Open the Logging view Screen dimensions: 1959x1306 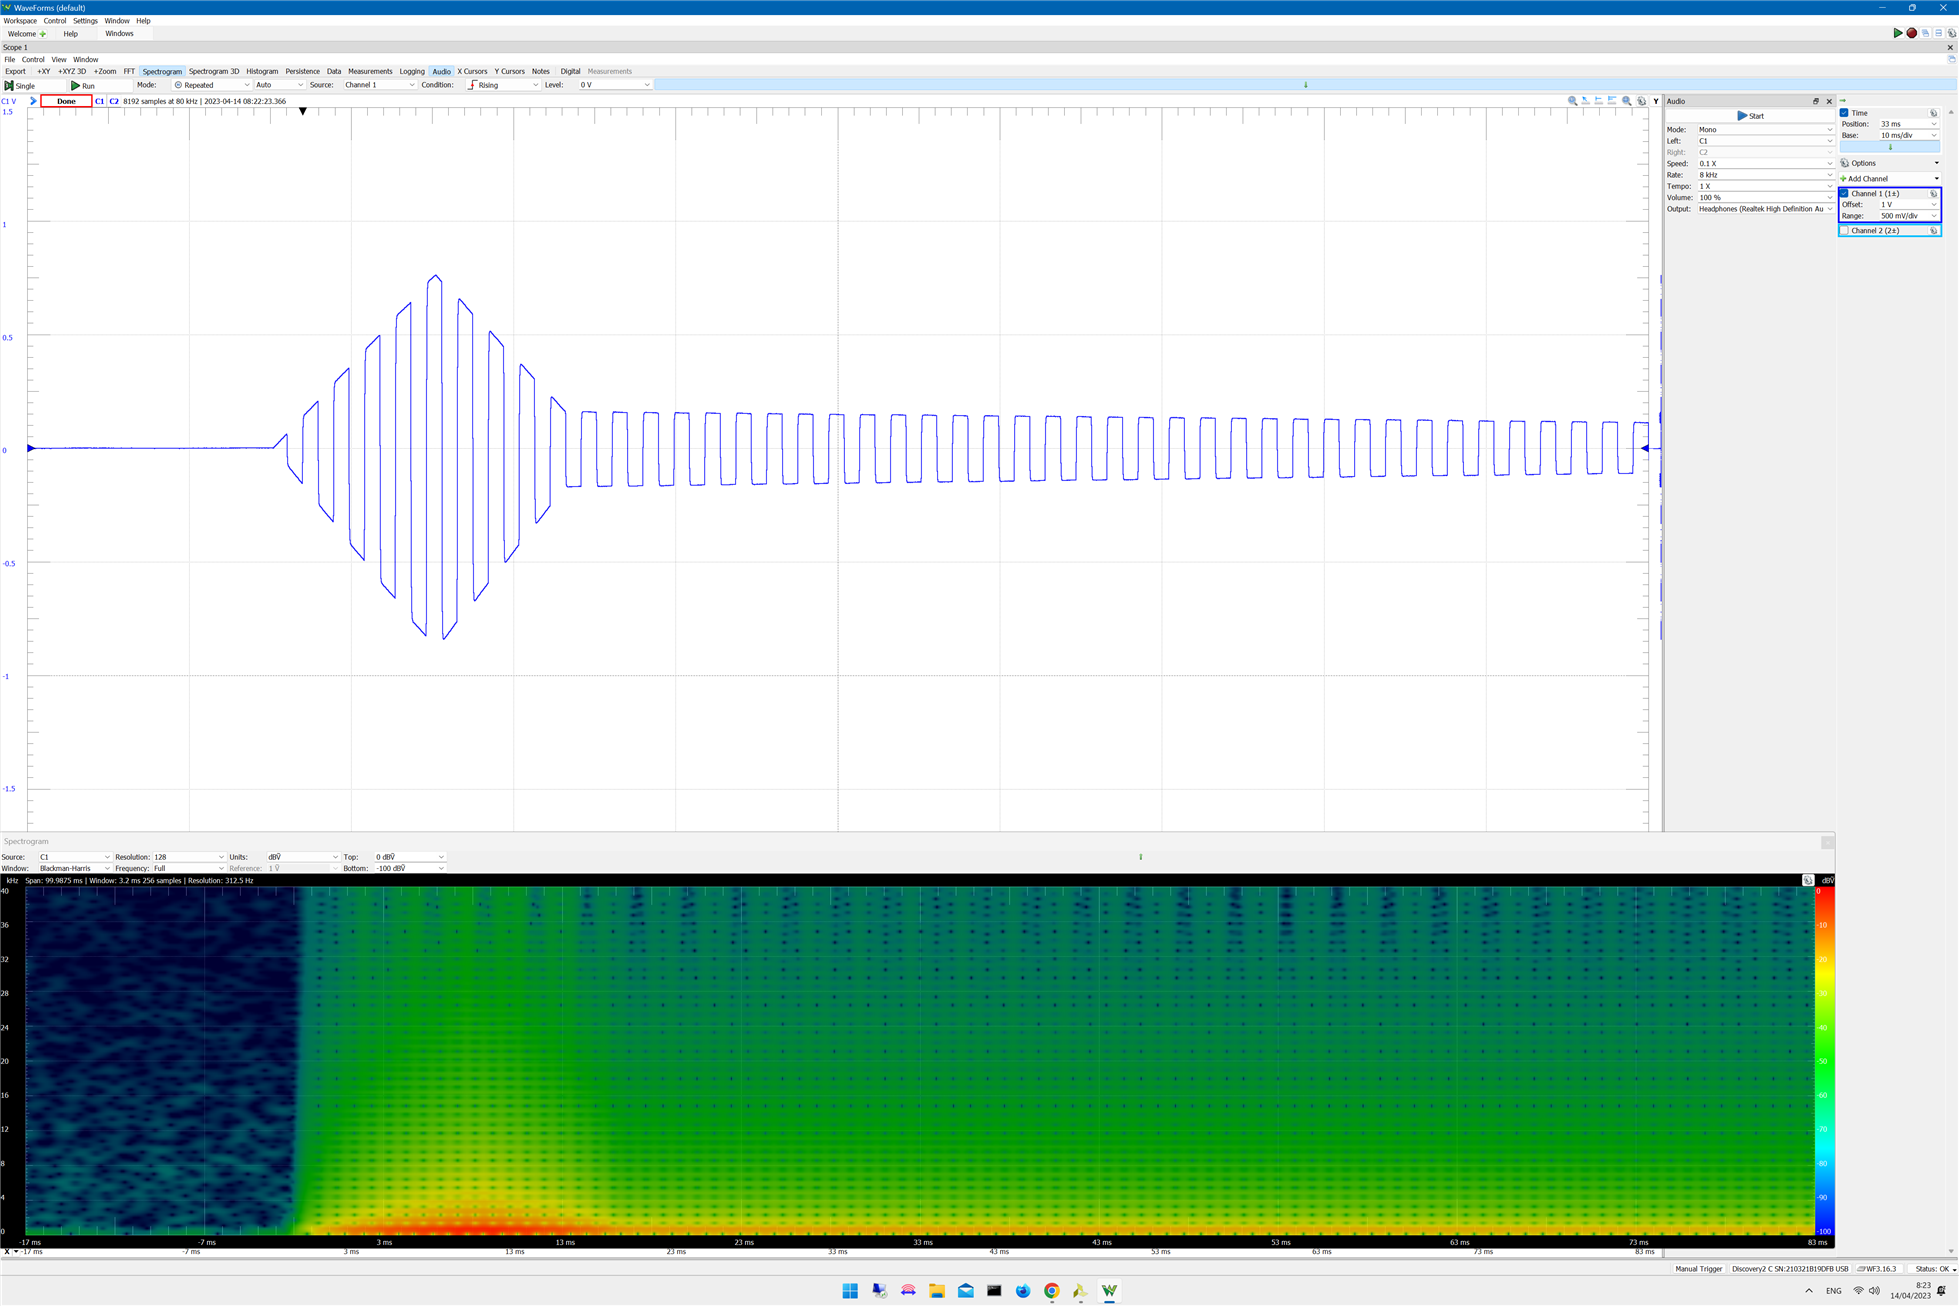412,72
